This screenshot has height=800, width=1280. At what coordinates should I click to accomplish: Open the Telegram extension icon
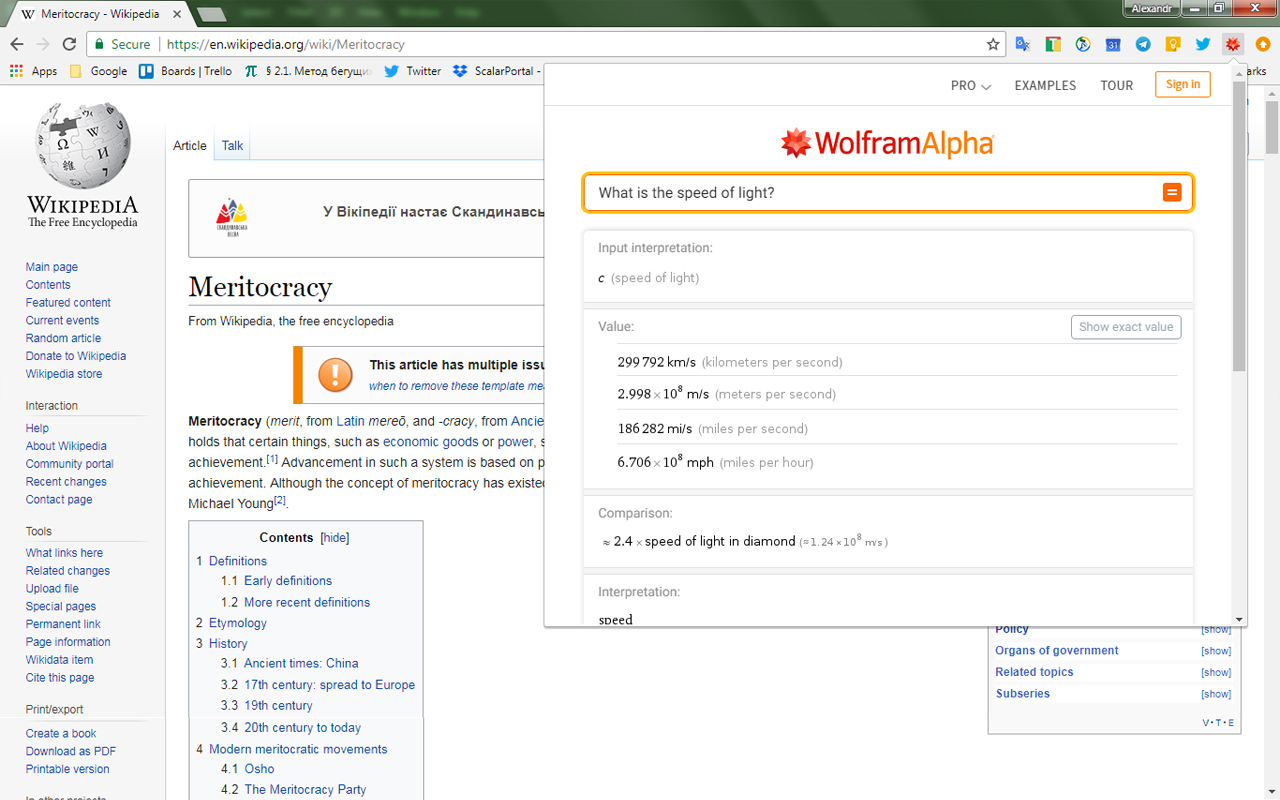click(1143, 44)
